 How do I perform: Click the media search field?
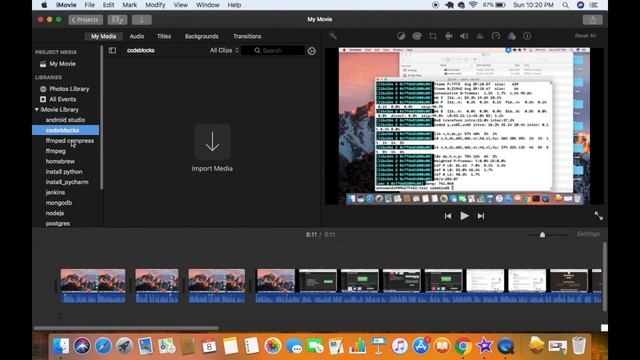[273, 51]
